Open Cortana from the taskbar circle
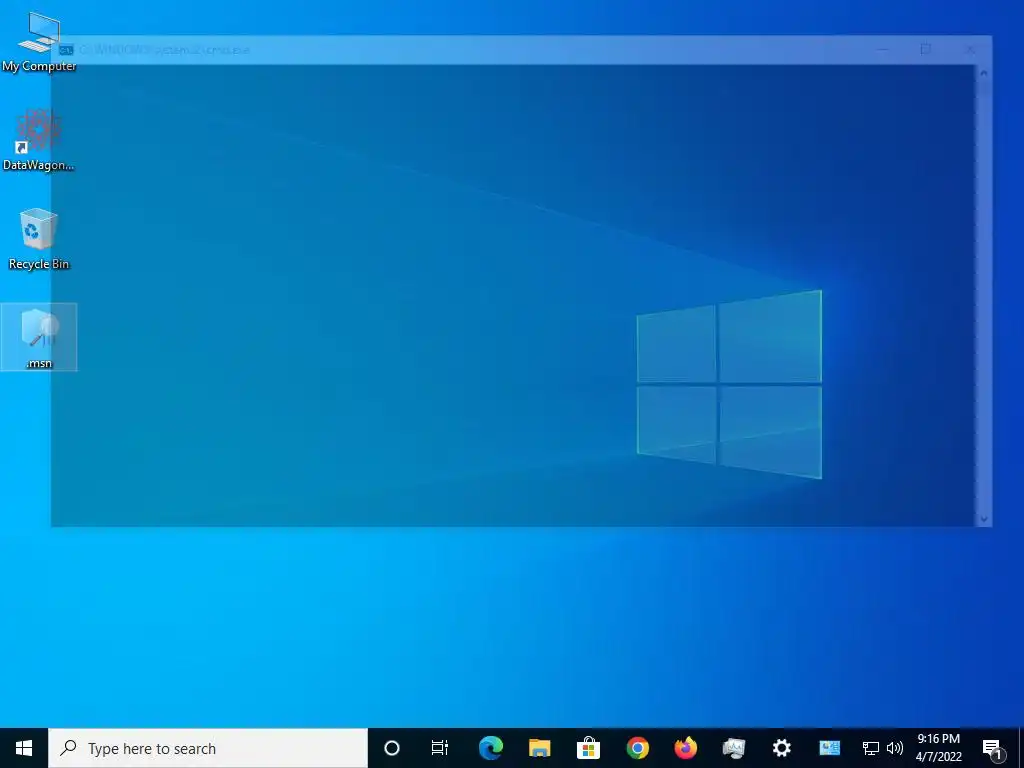The image size is (1024, 768). coord(392,748)
